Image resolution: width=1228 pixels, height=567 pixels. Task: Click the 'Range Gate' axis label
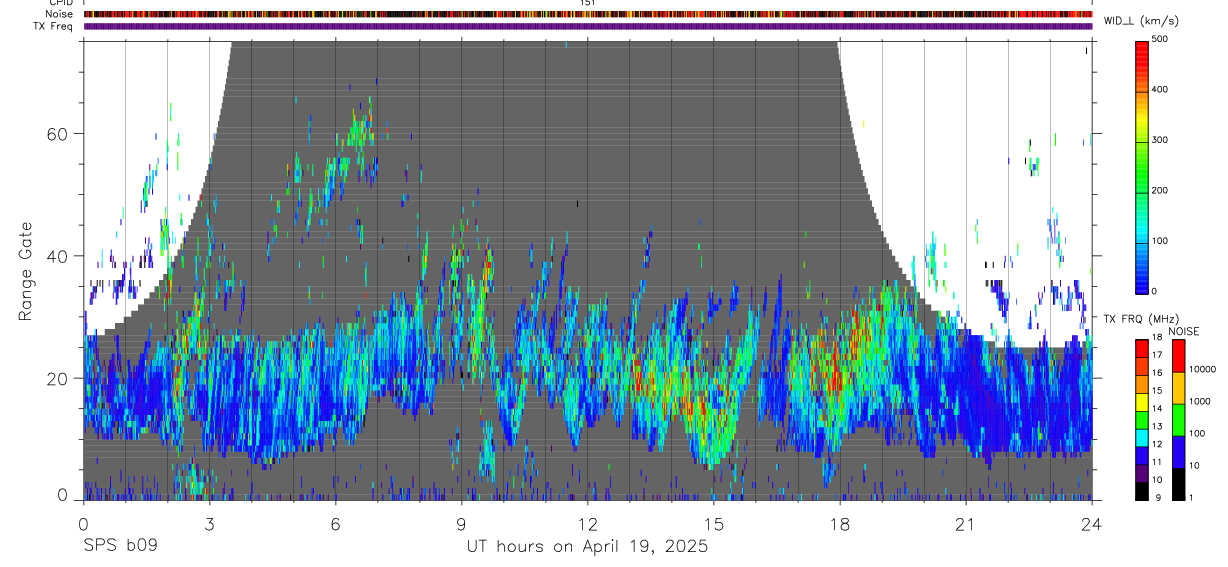click(x=27, y=272)
